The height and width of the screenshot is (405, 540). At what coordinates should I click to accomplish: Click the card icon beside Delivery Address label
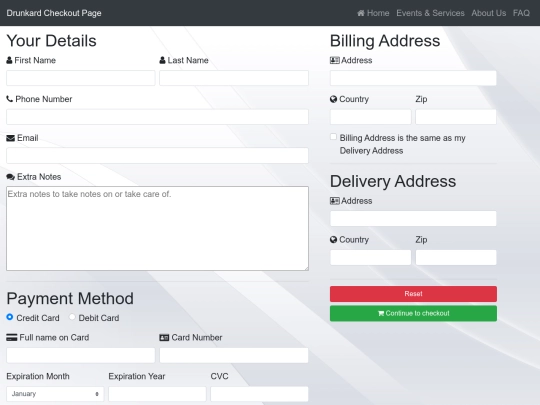[335, 201]
